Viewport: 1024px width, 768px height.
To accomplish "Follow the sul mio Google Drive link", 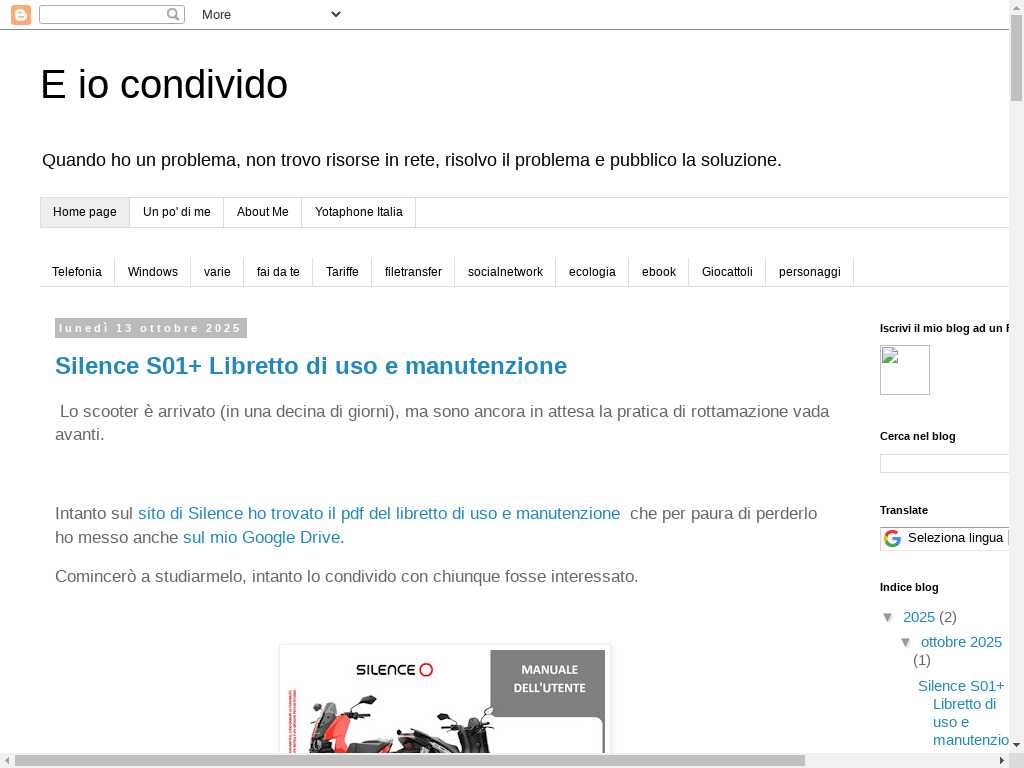I will click(x=262, y=538).
